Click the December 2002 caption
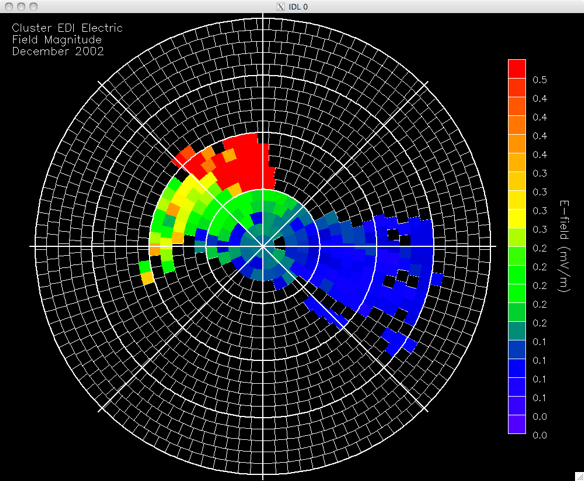 [x=58, y=51]
